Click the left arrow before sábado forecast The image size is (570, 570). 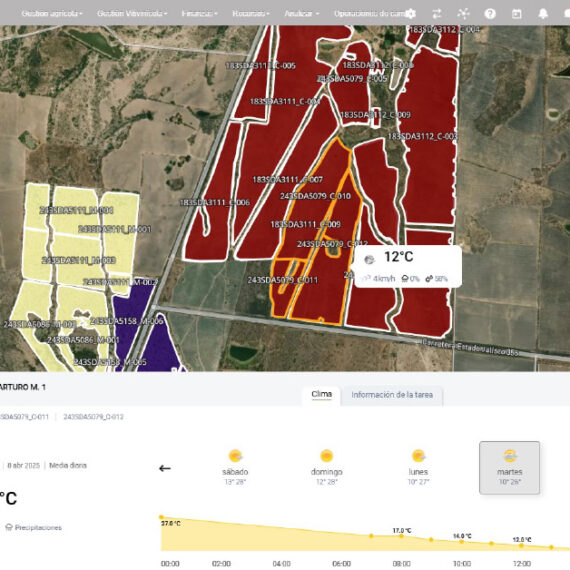165,468
